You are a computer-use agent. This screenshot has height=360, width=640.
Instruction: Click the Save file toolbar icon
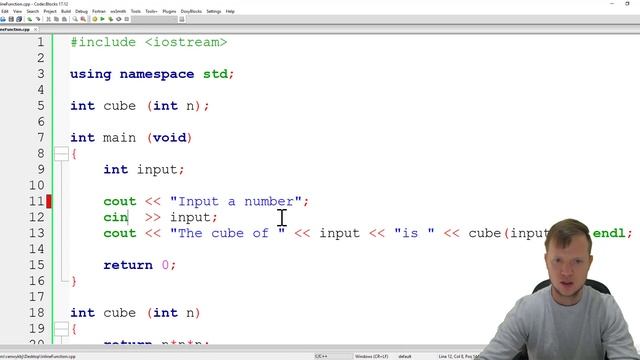(x=11, y=19)
